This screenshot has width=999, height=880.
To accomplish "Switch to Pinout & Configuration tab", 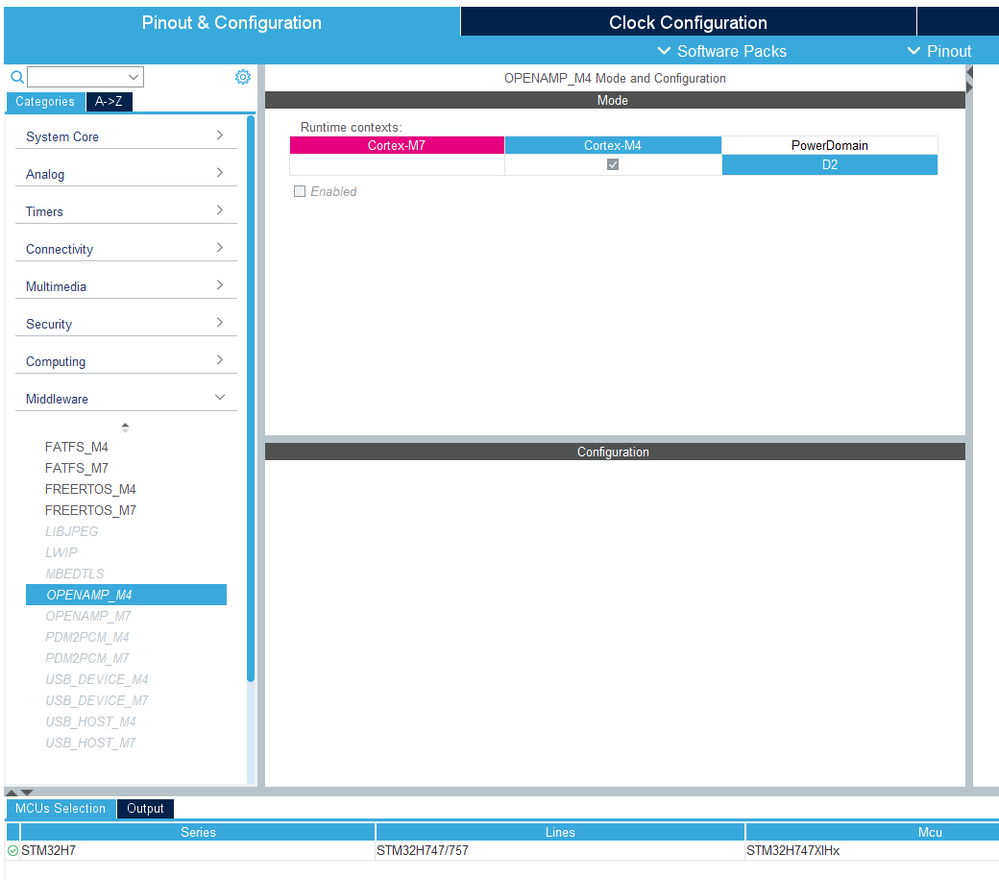I will point(231,22).
